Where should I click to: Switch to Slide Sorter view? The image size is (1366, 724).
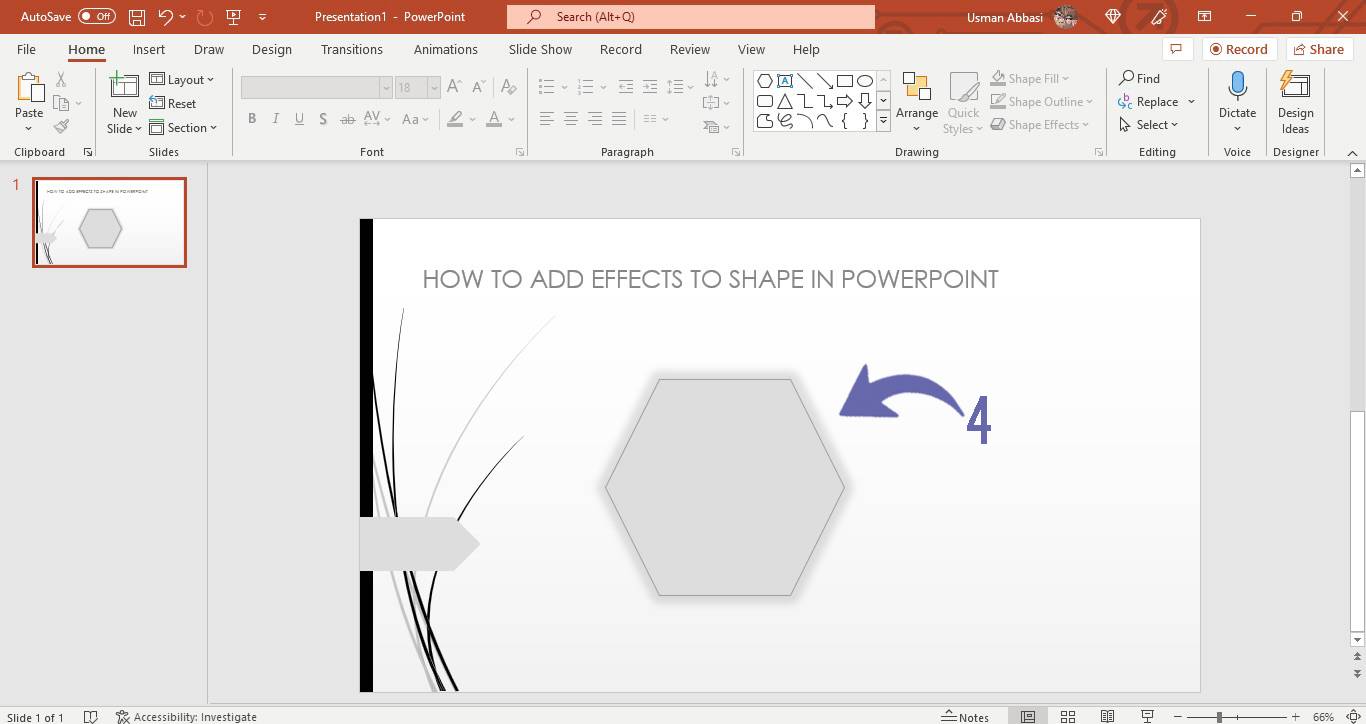1068,717
